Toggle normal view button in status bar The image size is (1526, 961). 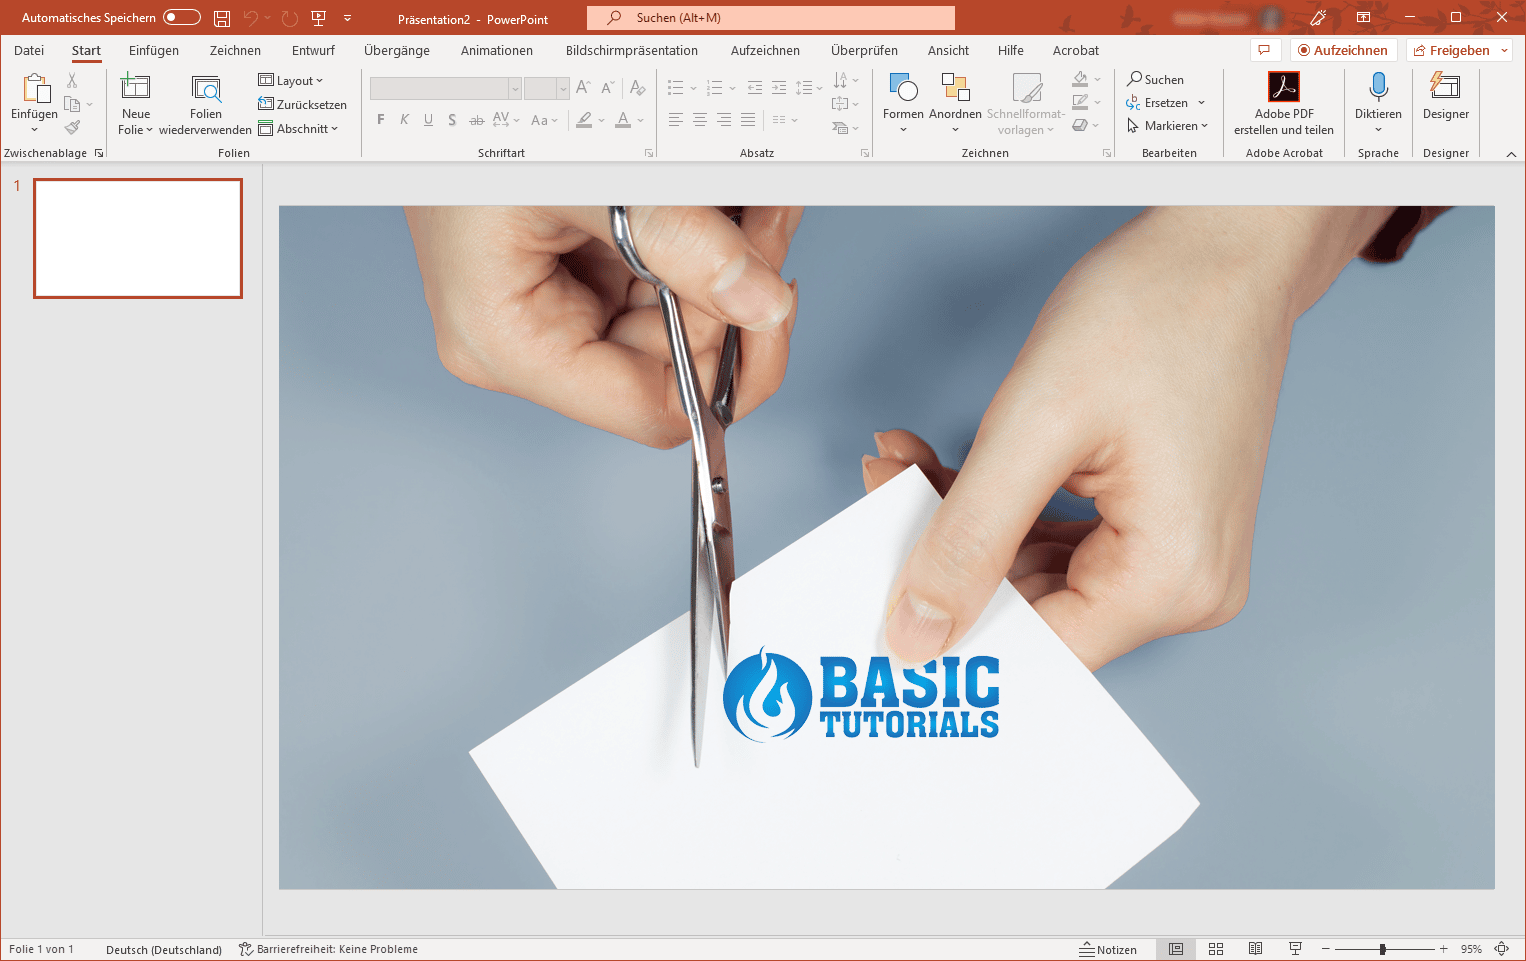[1176, 949]
